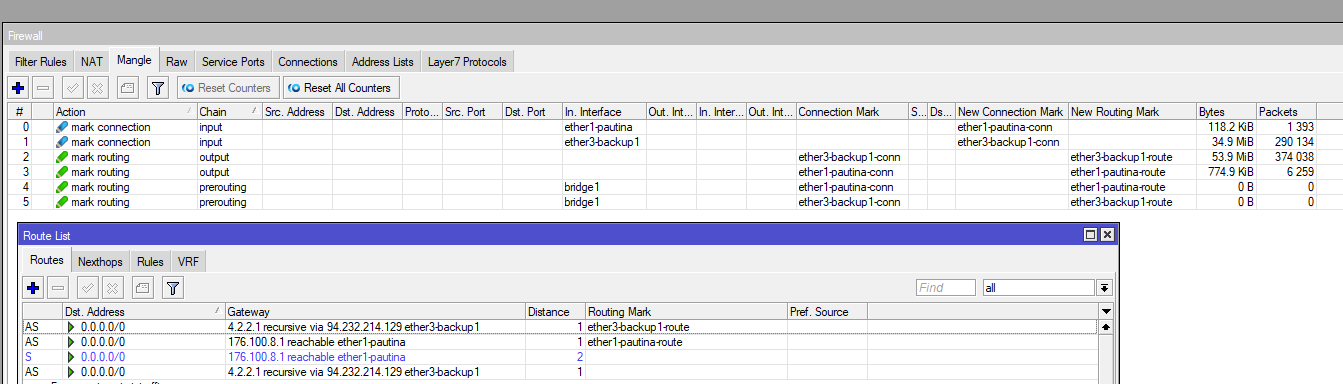Sort by Chain column header

(228, 112)
